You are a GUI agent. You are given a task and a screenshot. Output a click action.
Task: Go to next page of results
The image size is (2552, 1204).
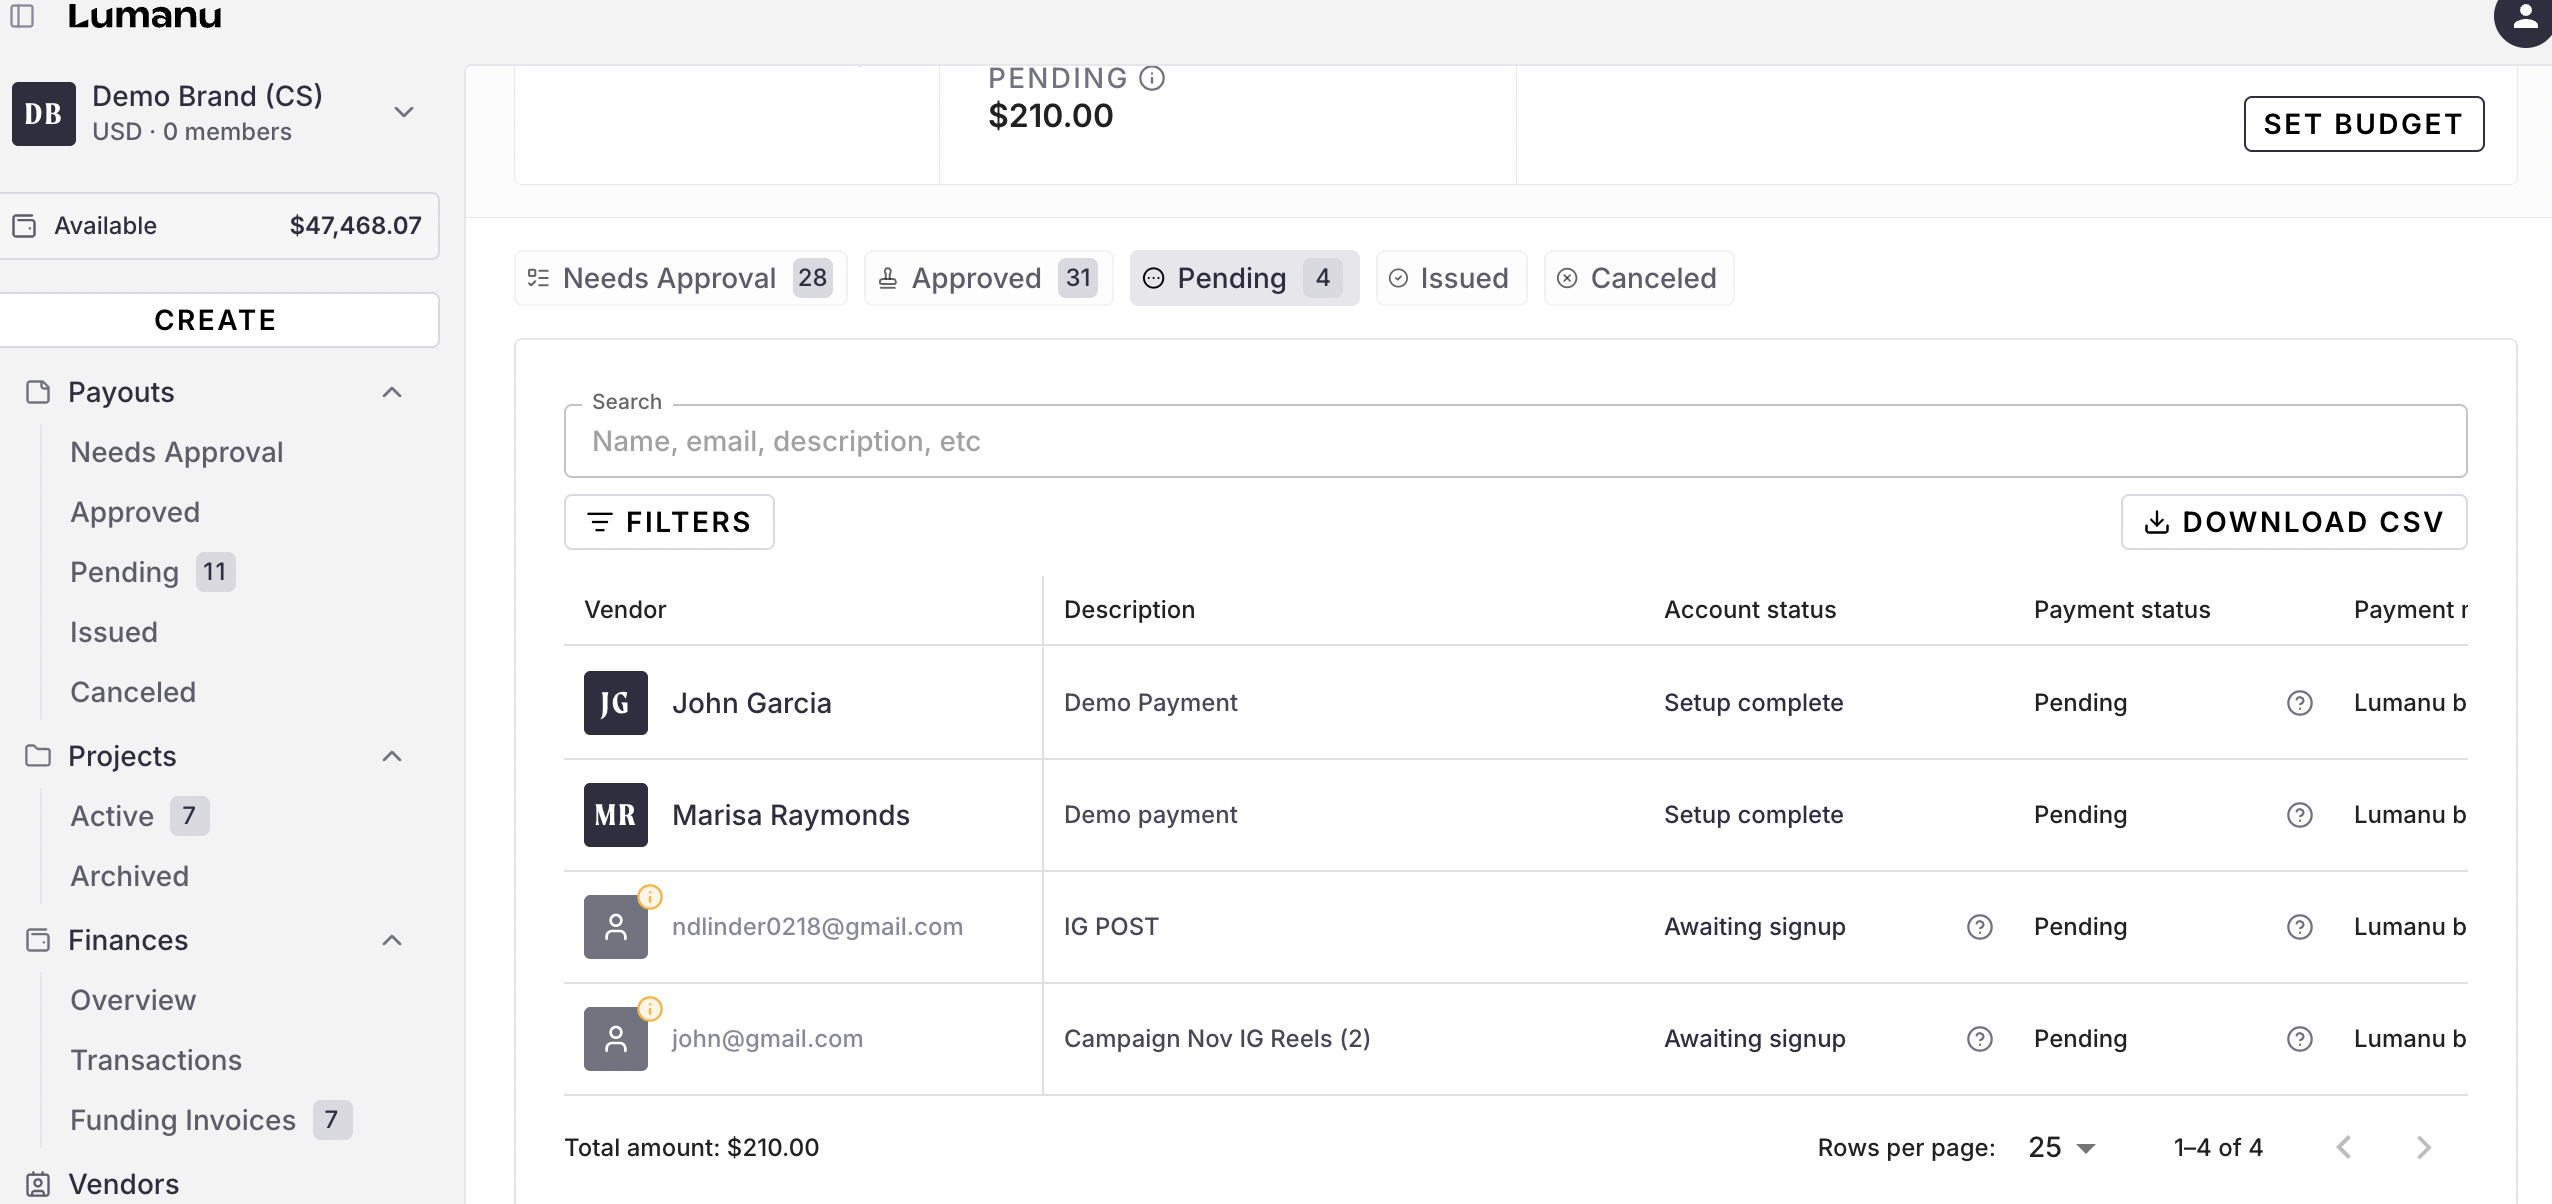coord(2423,1147)
